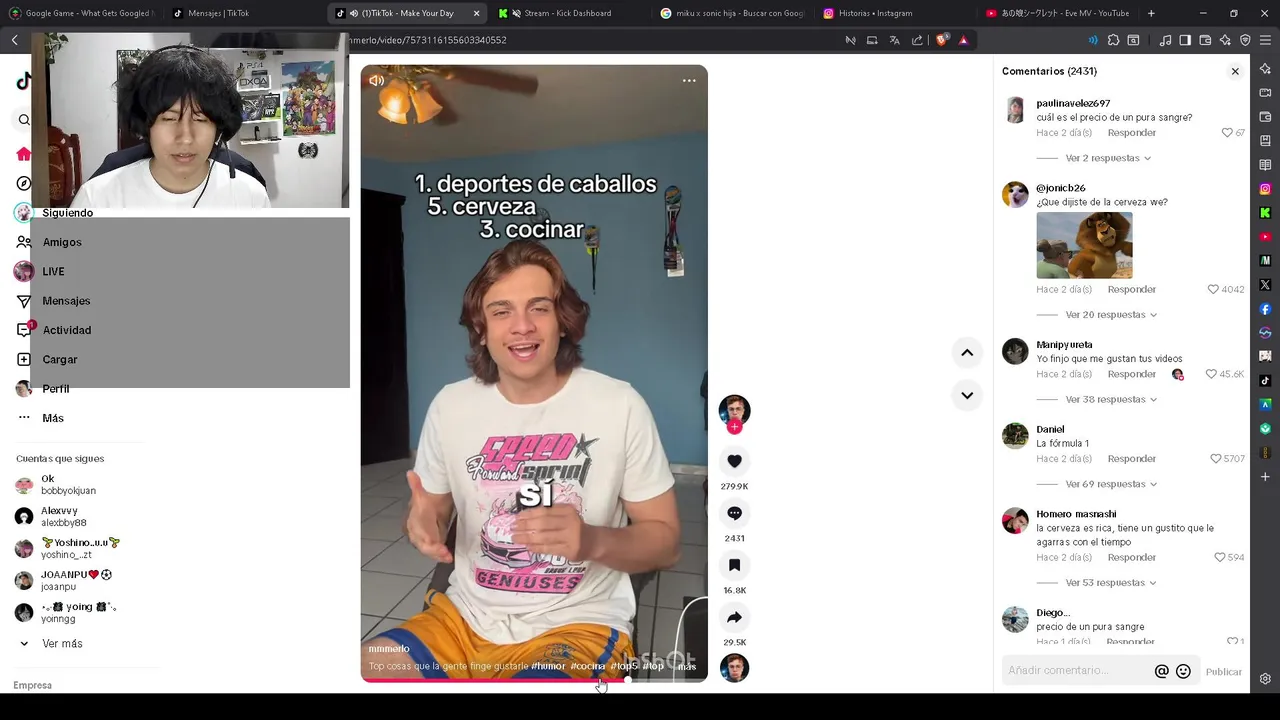Open Facebook in the browser sidebar
The height and width of the screenshot is (720, 1280).
(1265, 309)
